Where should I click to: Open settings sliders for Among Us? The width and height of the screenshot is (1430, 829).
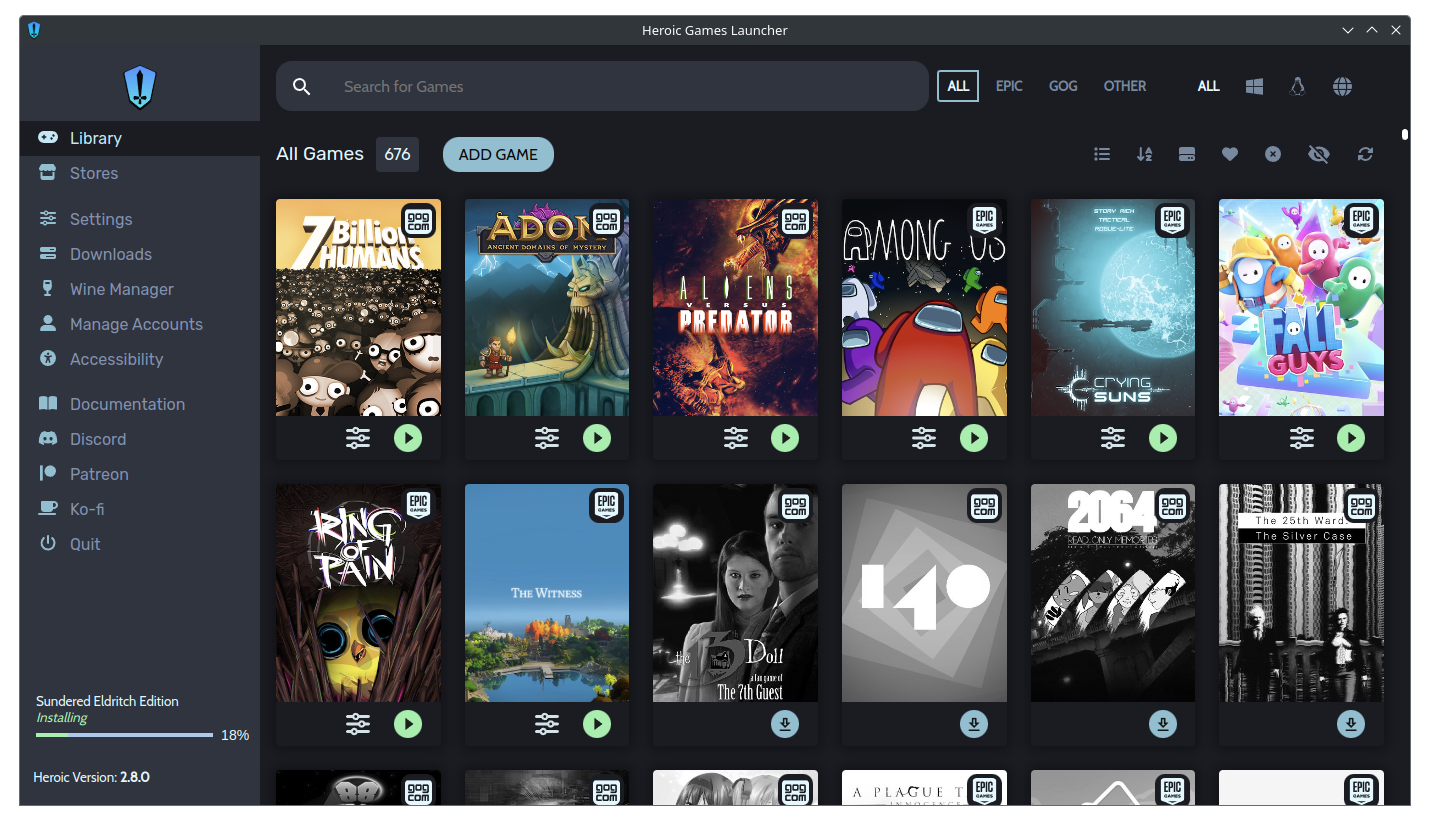pos(924,438)
